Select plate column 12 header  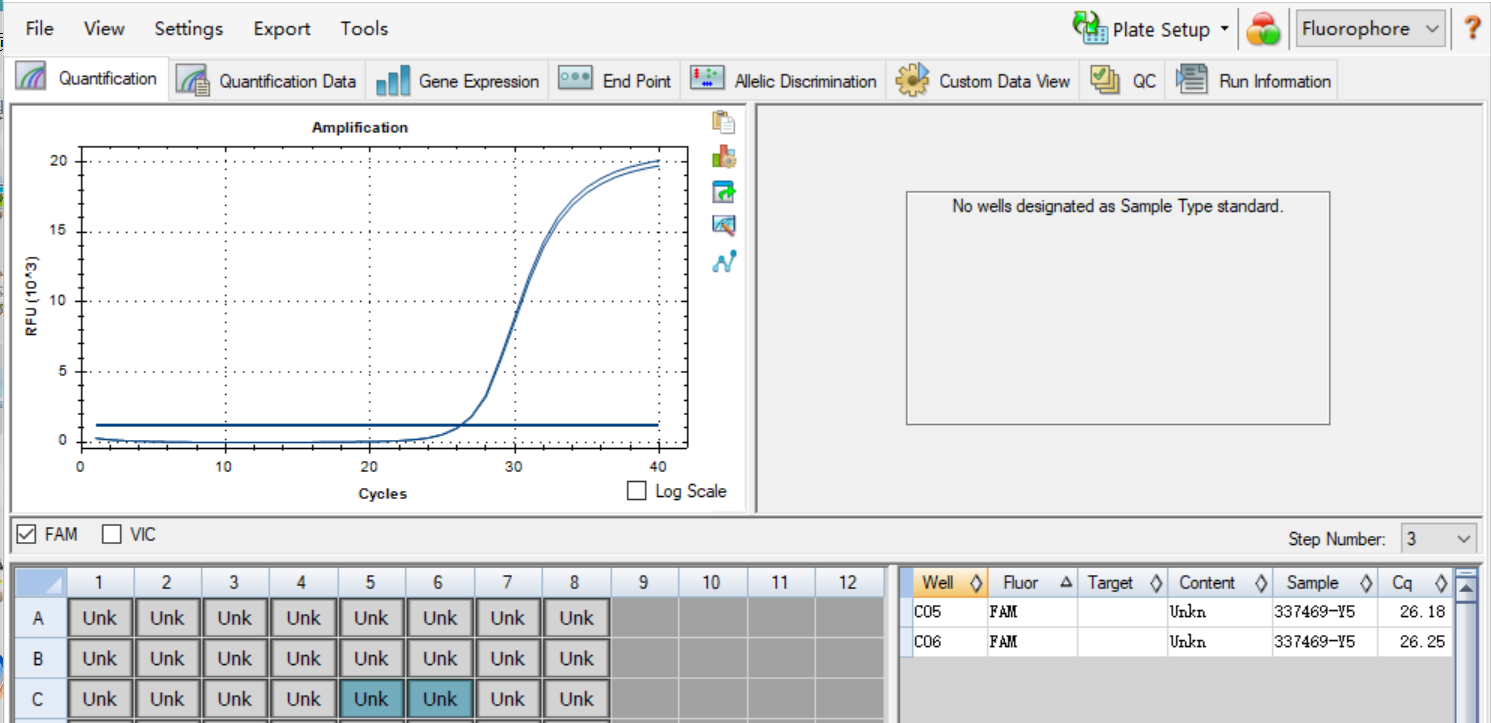[848, 582]
